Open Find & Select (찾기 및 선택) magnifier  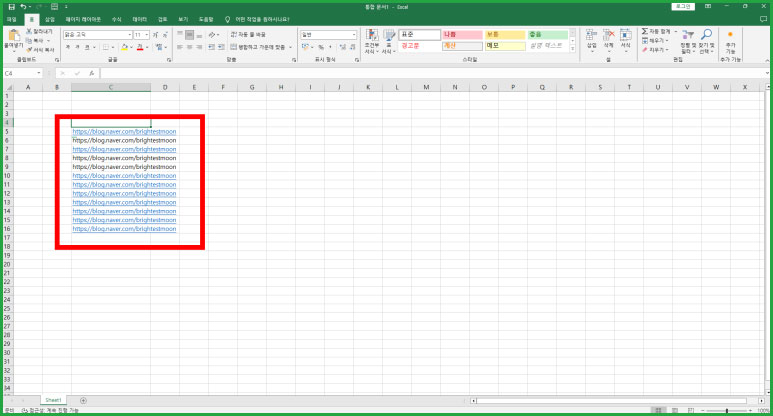(x=706, y=41)
